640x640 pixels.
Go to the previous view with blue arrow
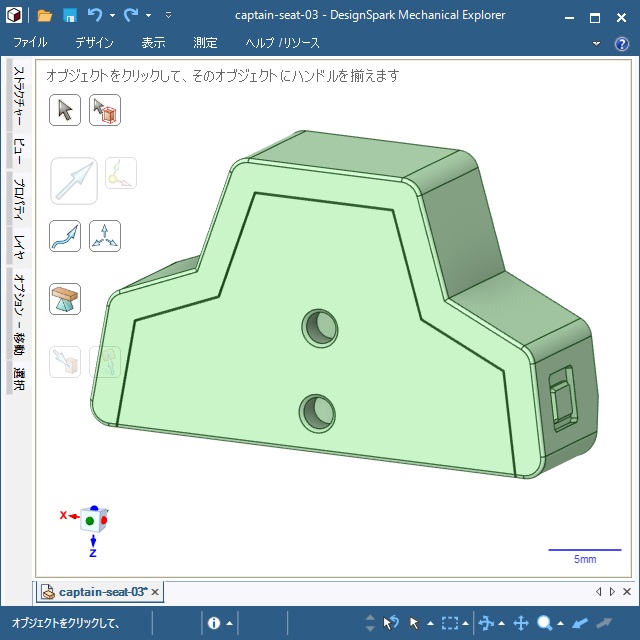tap(580, 623)
